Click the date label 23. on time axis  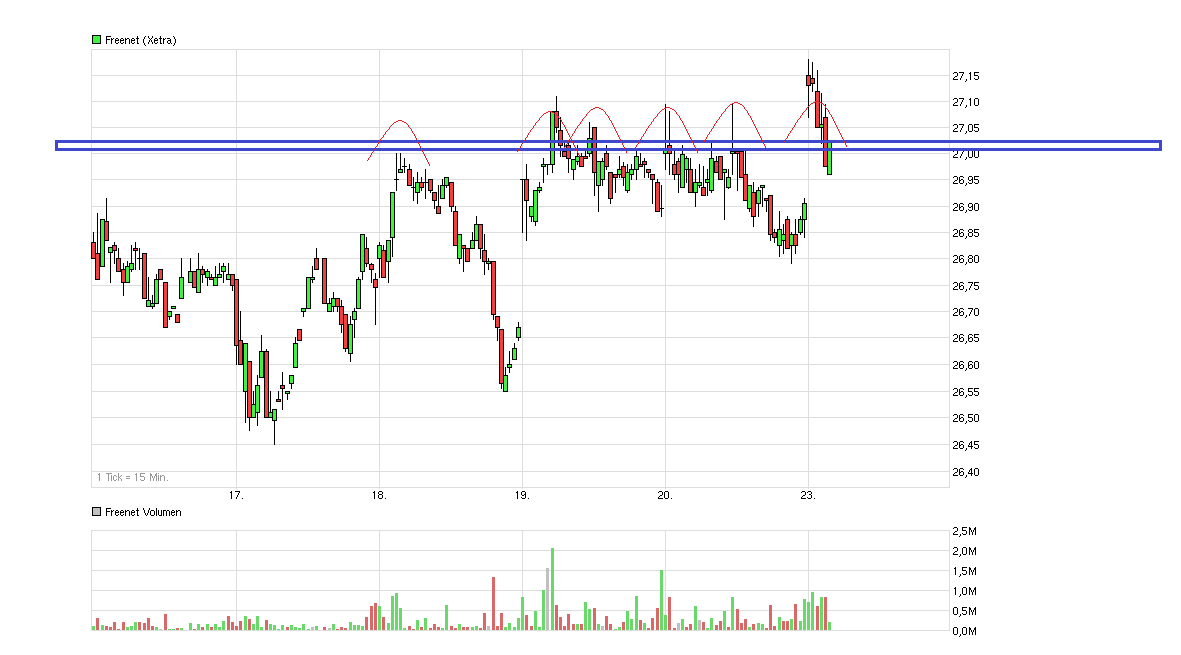click(808, 495)
